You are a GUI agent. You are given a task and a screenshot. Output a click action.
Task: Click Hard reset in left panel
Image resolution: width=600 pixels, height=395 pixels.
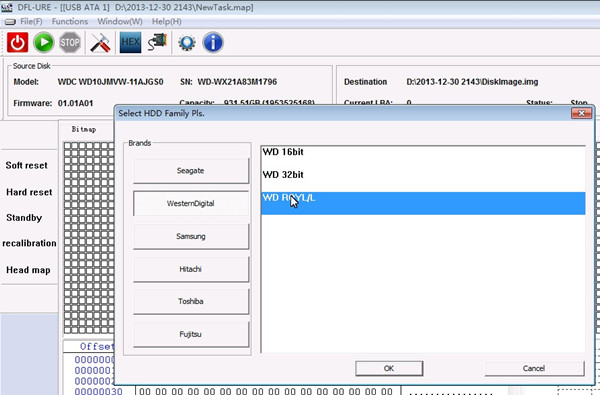click(x=29, y=192)
